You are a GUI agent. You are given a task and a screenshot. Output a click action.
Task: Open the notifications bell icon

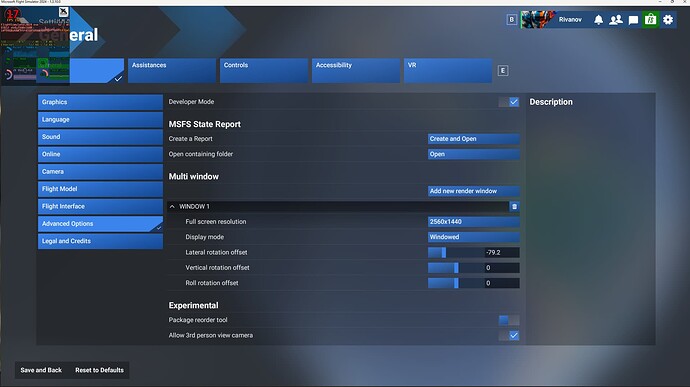598,20
